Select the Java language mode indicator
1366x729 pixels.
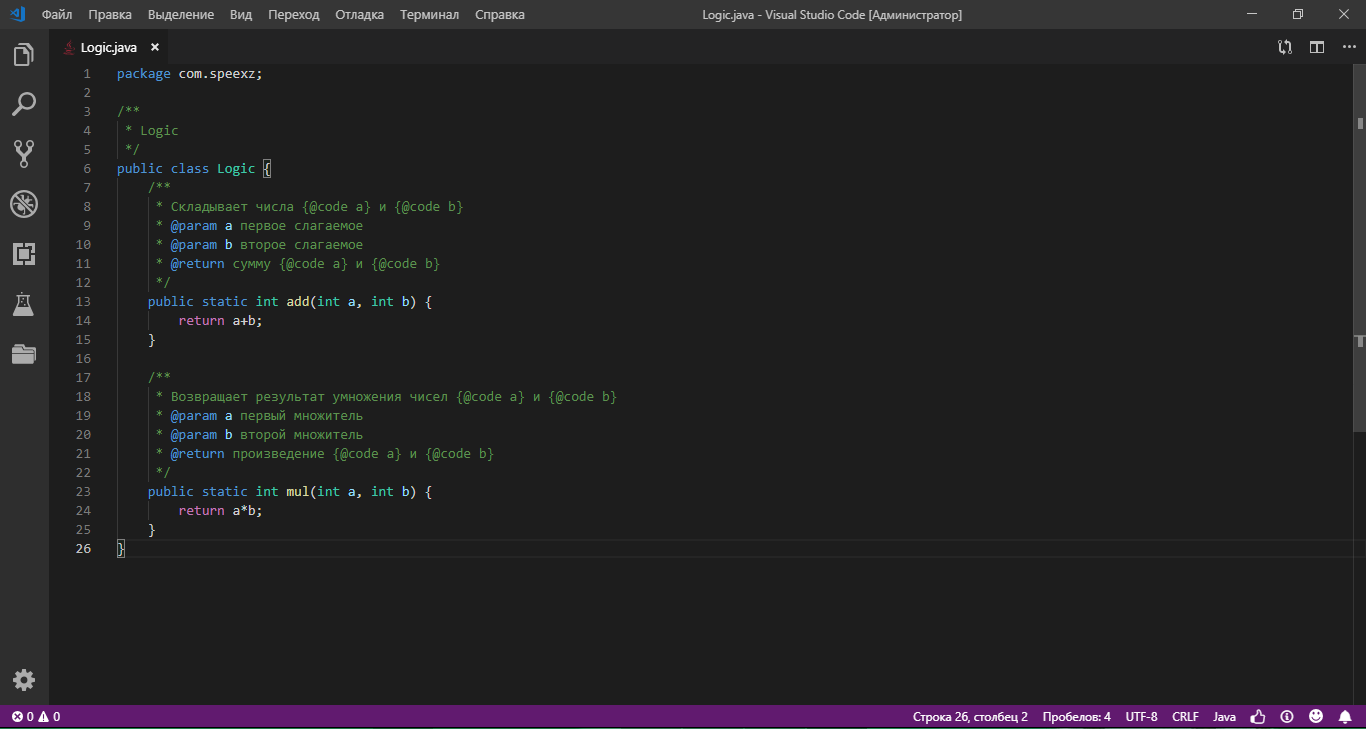point(1224,716)
